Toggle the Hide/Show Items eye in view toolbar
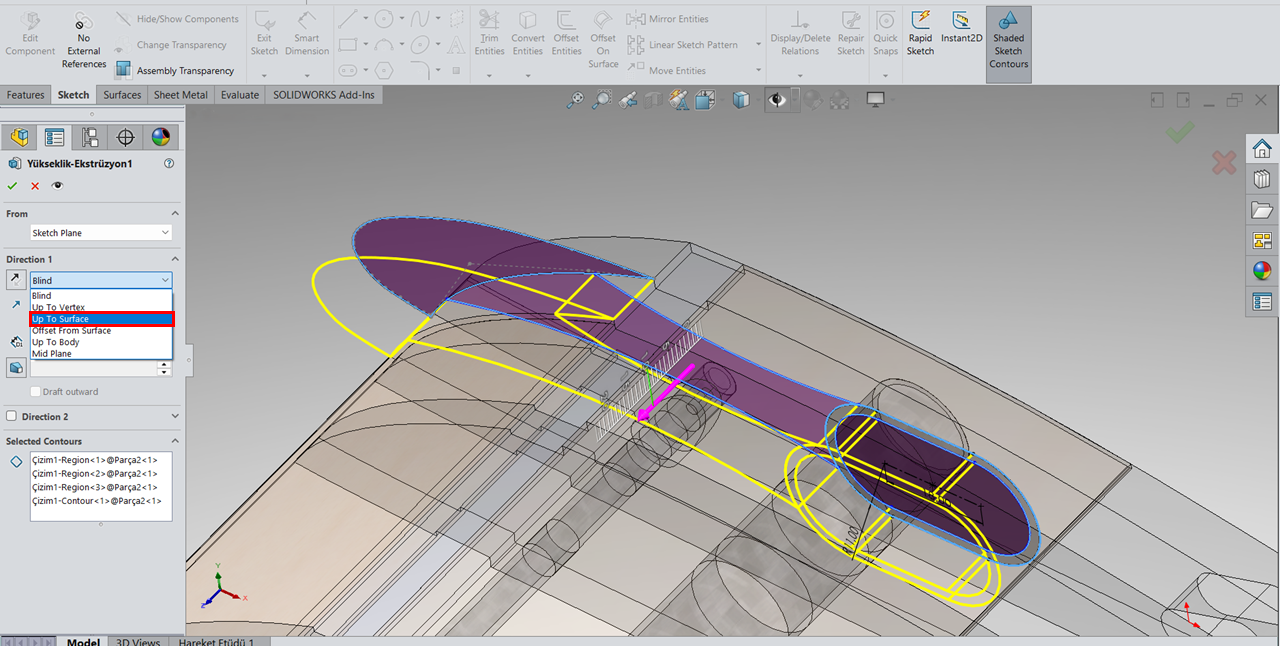The height and width of the screenshot is (646, 1280). click(x=776, y=100)
